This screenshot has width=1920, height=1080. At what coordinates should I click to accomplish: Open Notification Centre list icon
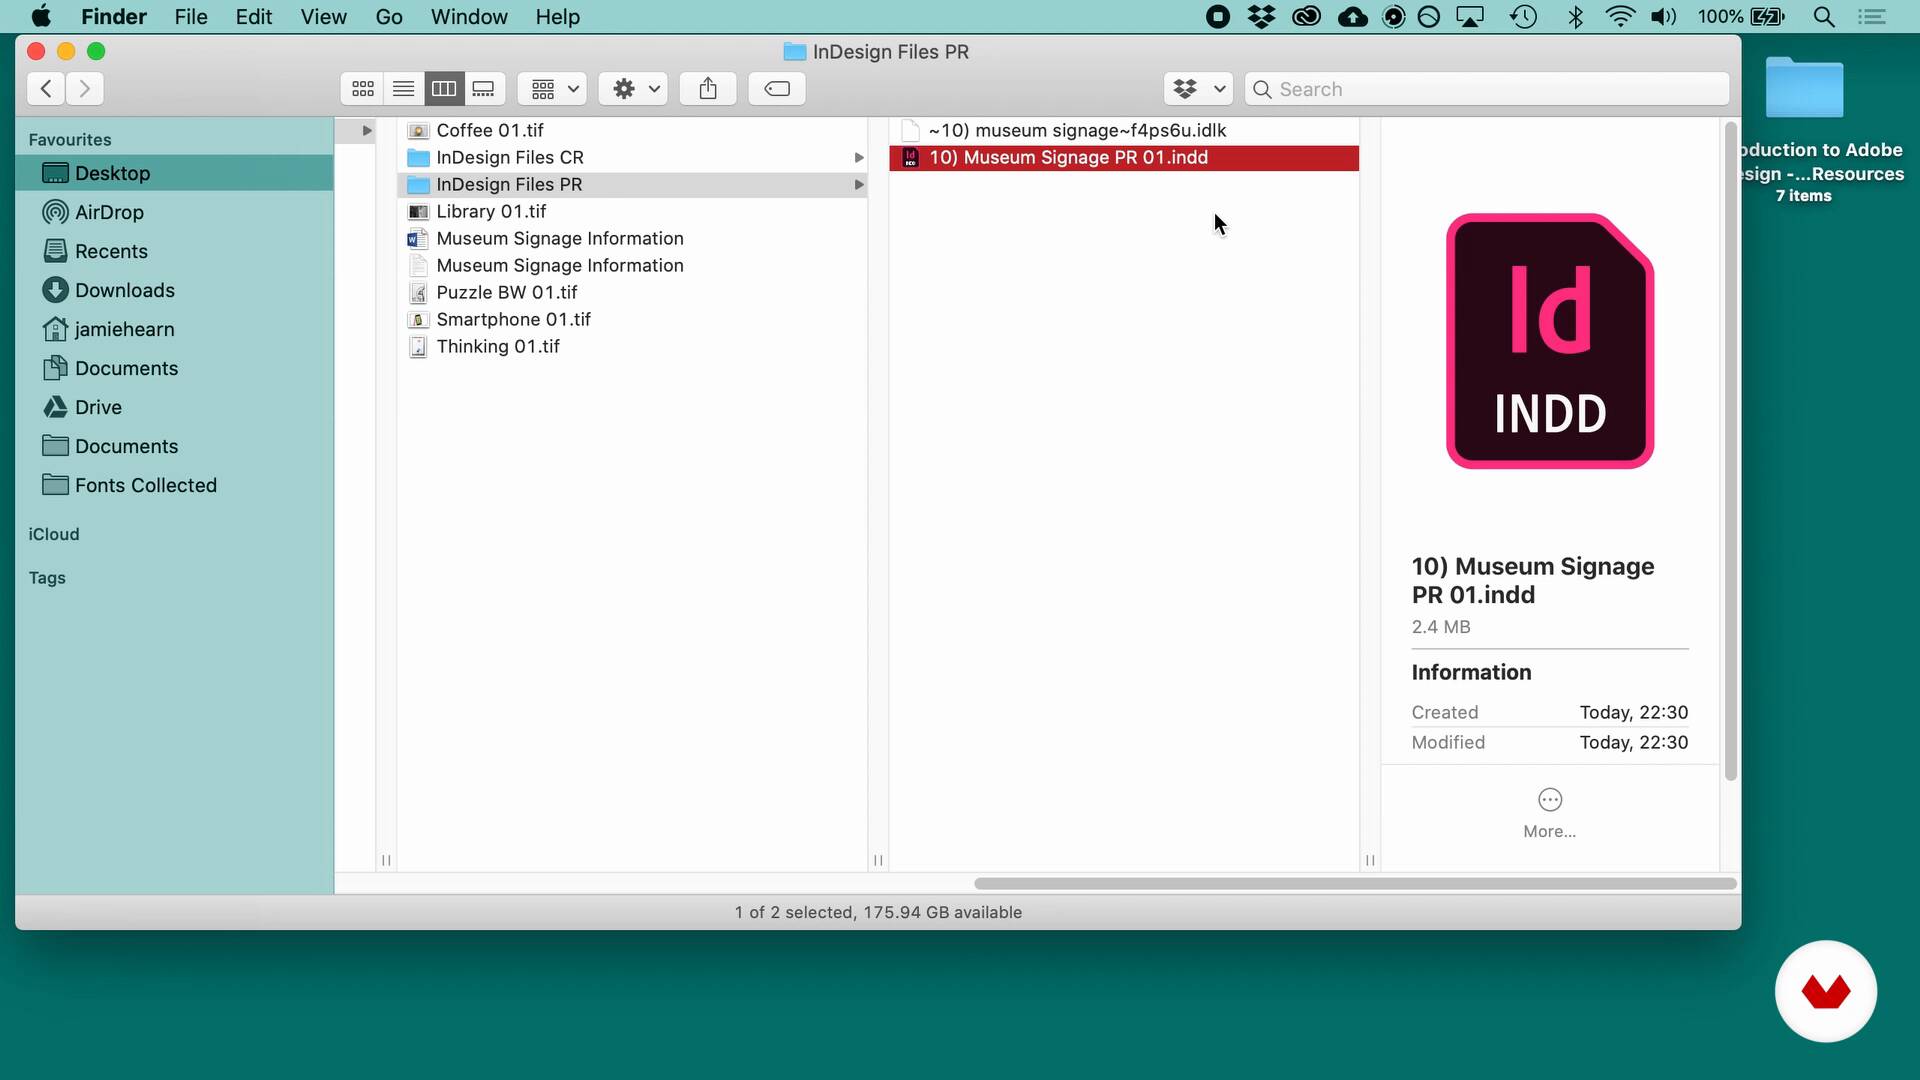point(1872,17)
